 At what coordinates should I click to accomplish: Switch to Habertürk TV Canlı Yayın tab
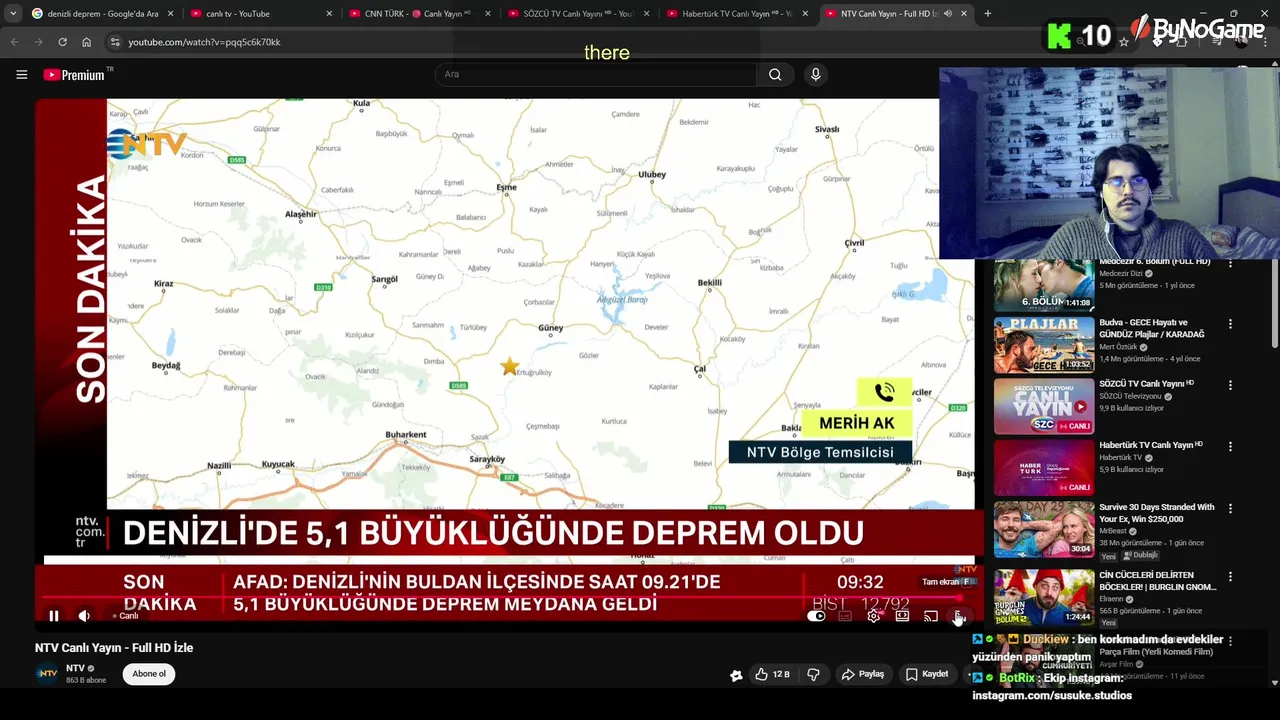click(738, 14)
